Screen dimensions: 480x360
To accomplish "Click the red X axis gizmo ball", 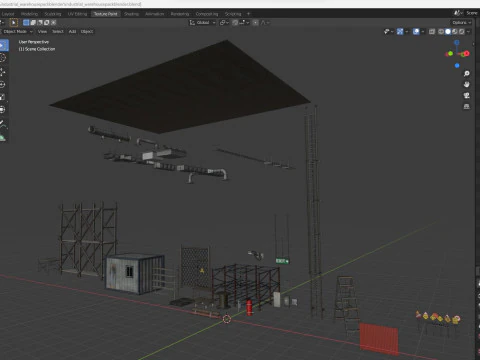I will (466, 54).
